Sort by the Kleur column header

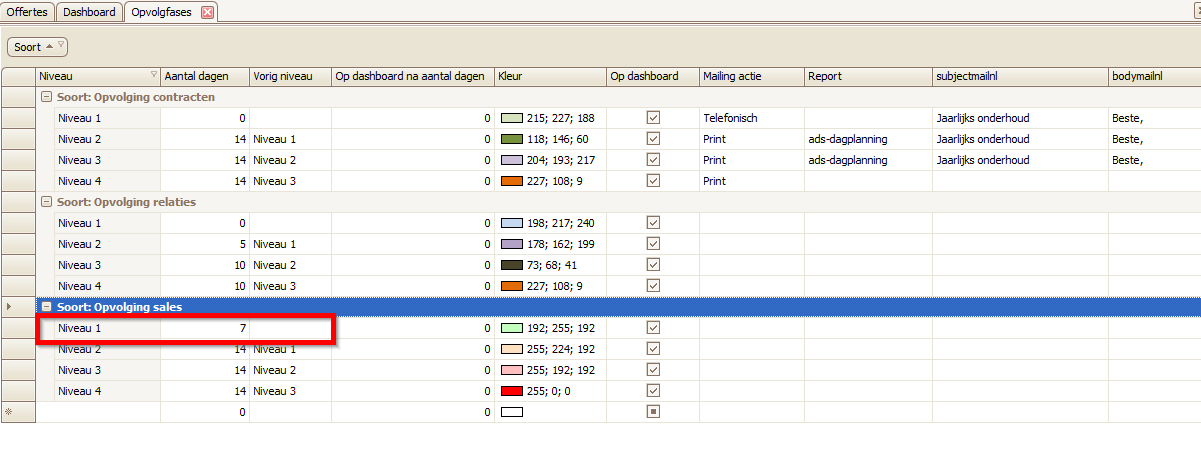pos(549,76)
